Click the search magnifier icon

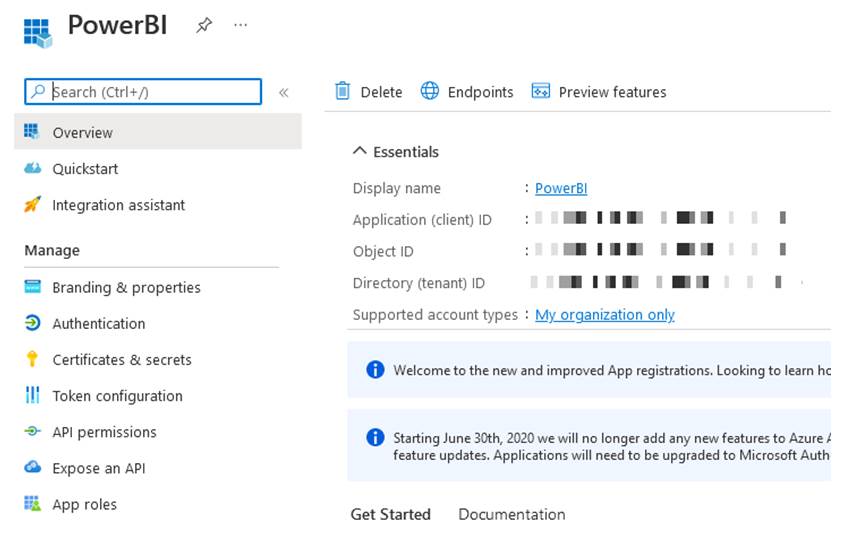click(x=38, y=92)
